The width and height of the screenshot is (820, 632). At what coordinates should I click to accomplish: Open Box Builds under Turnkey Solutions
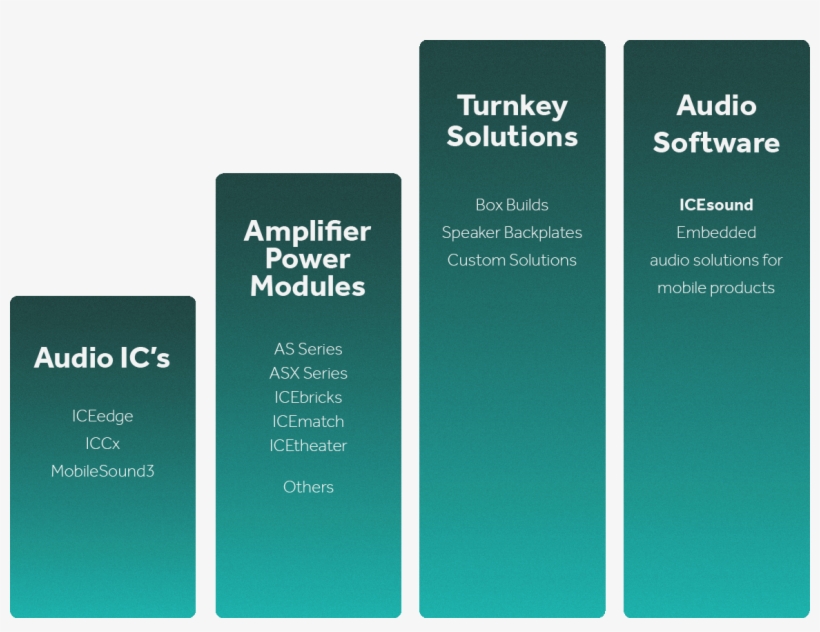tap(512, 205)
